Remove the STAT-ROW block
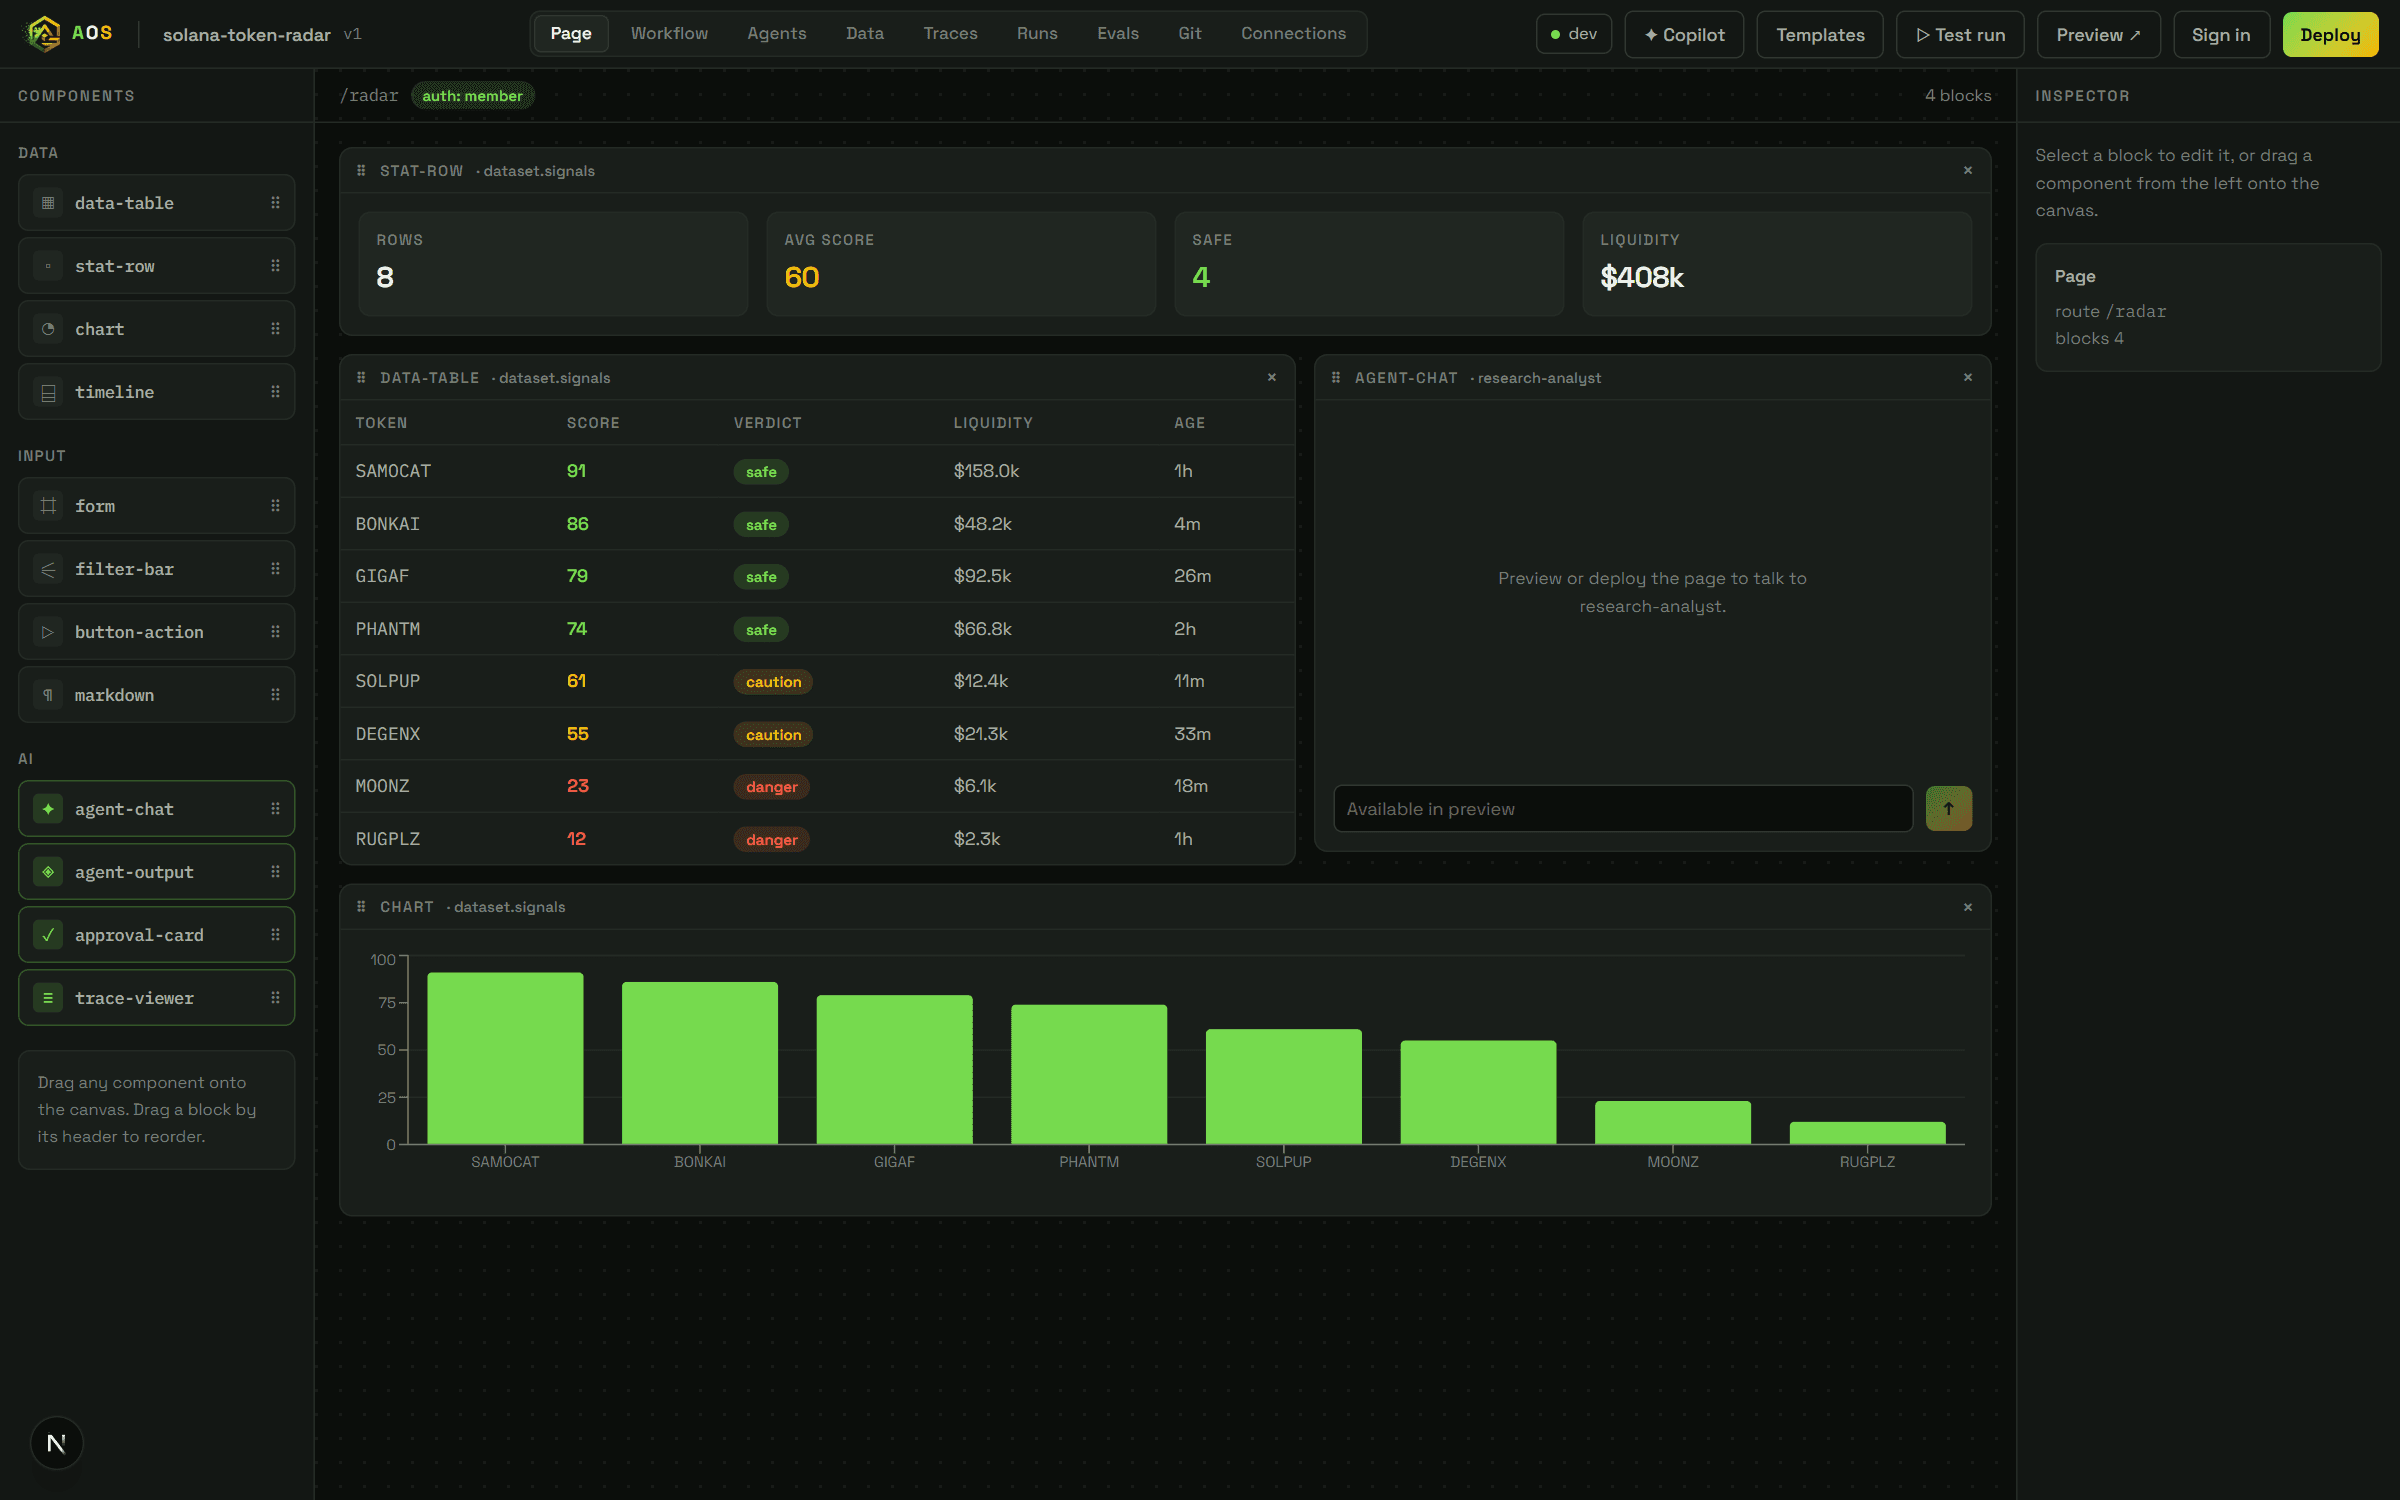2400x1500 pixels. [1968, 171]
